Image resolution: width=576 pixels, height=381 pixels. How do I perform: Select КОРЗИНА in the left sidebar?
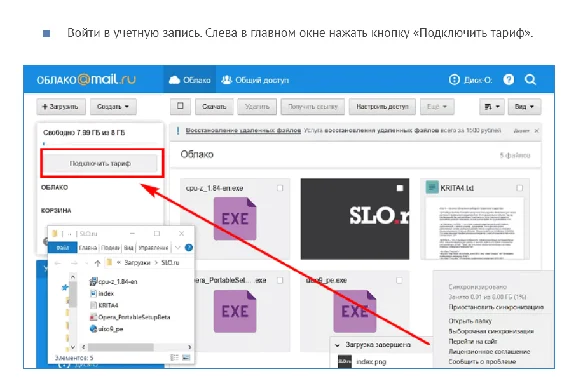point(56,211)
